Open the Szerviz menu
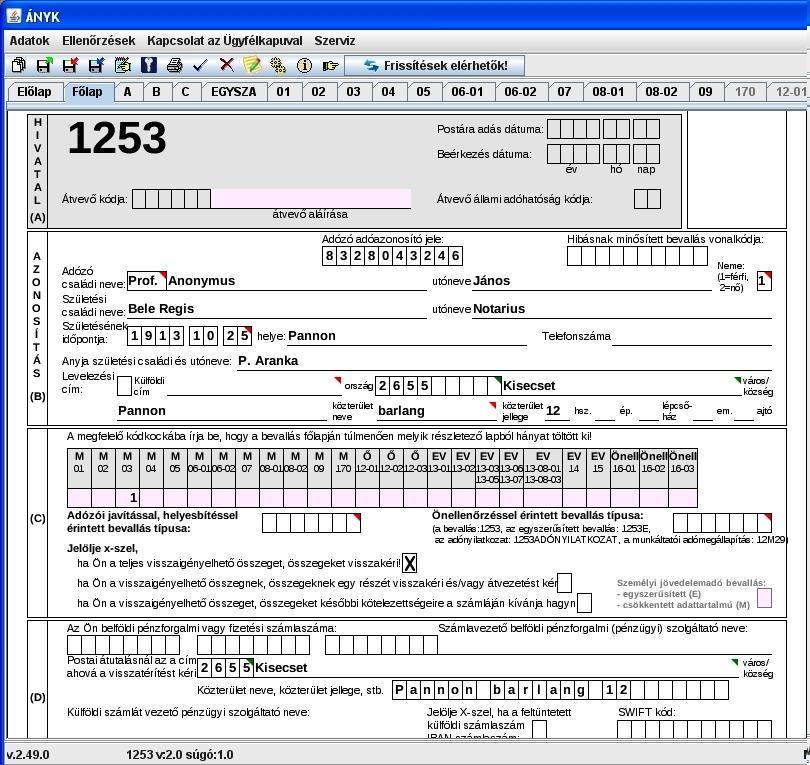Image resolution: width=810 pixels, height=765 pixels. pyautogui.click(x=335, y=41)
